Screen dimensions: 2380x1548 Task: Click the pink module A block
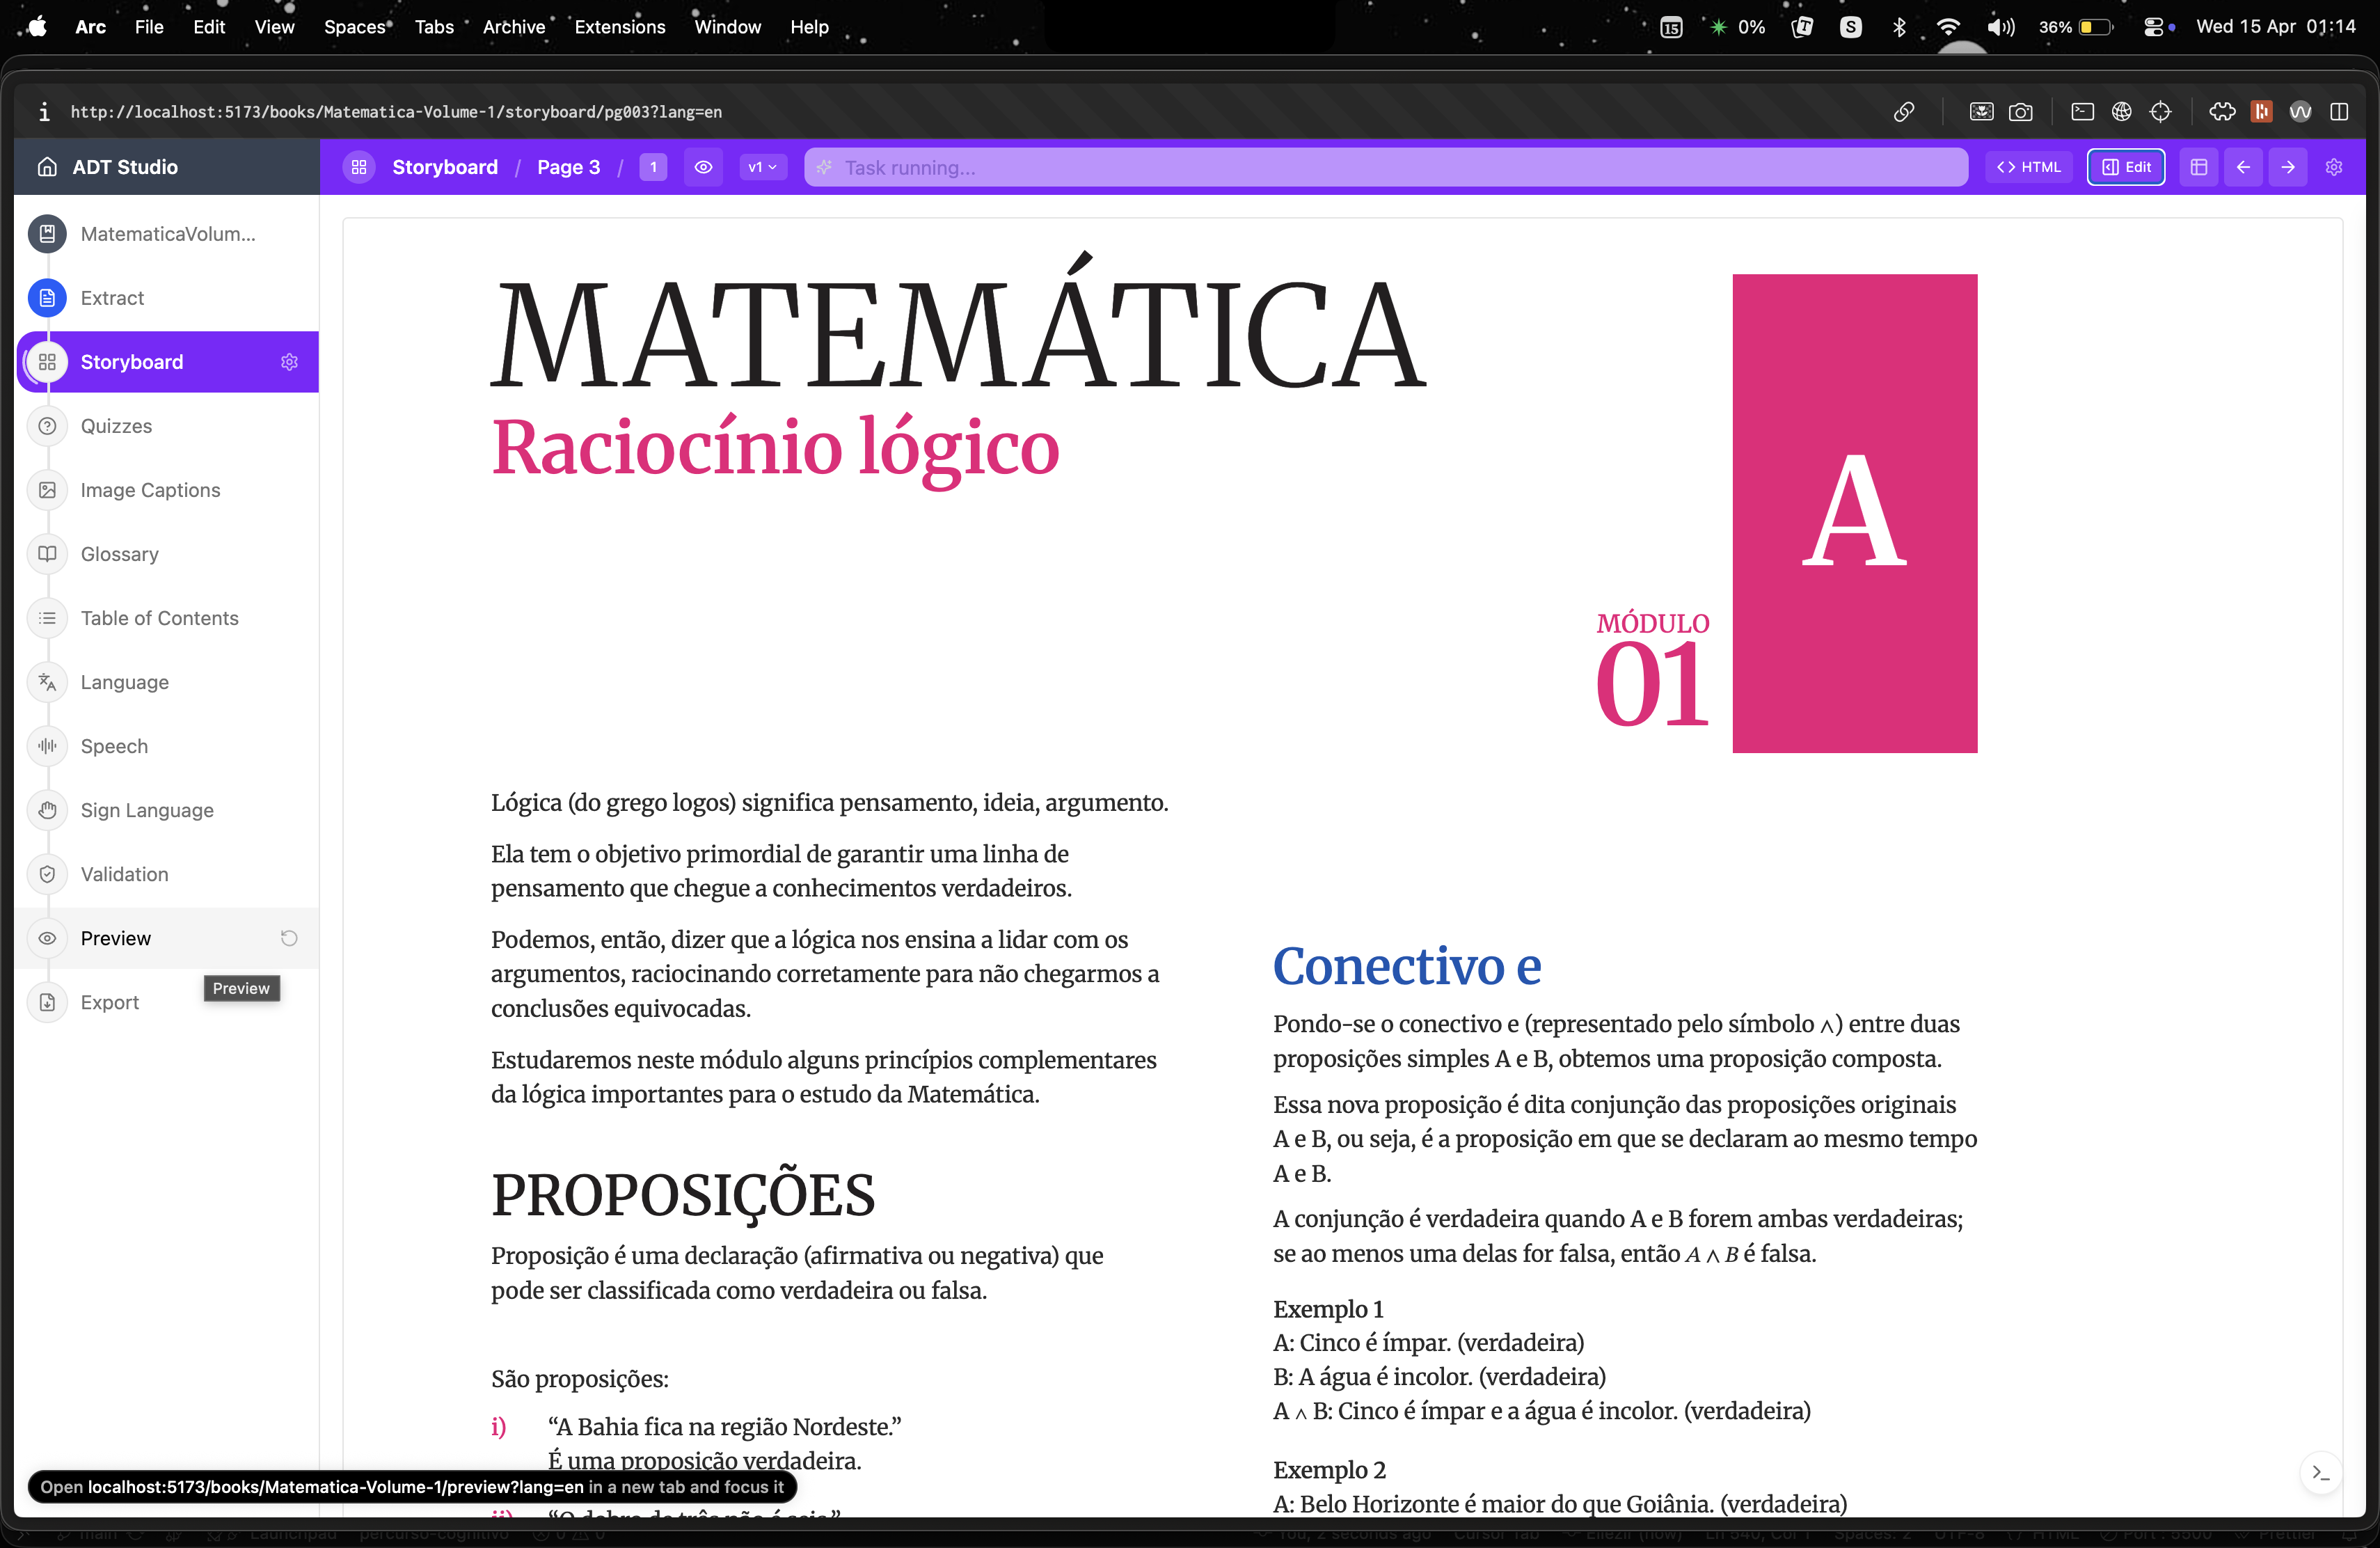pos(1854,513)
